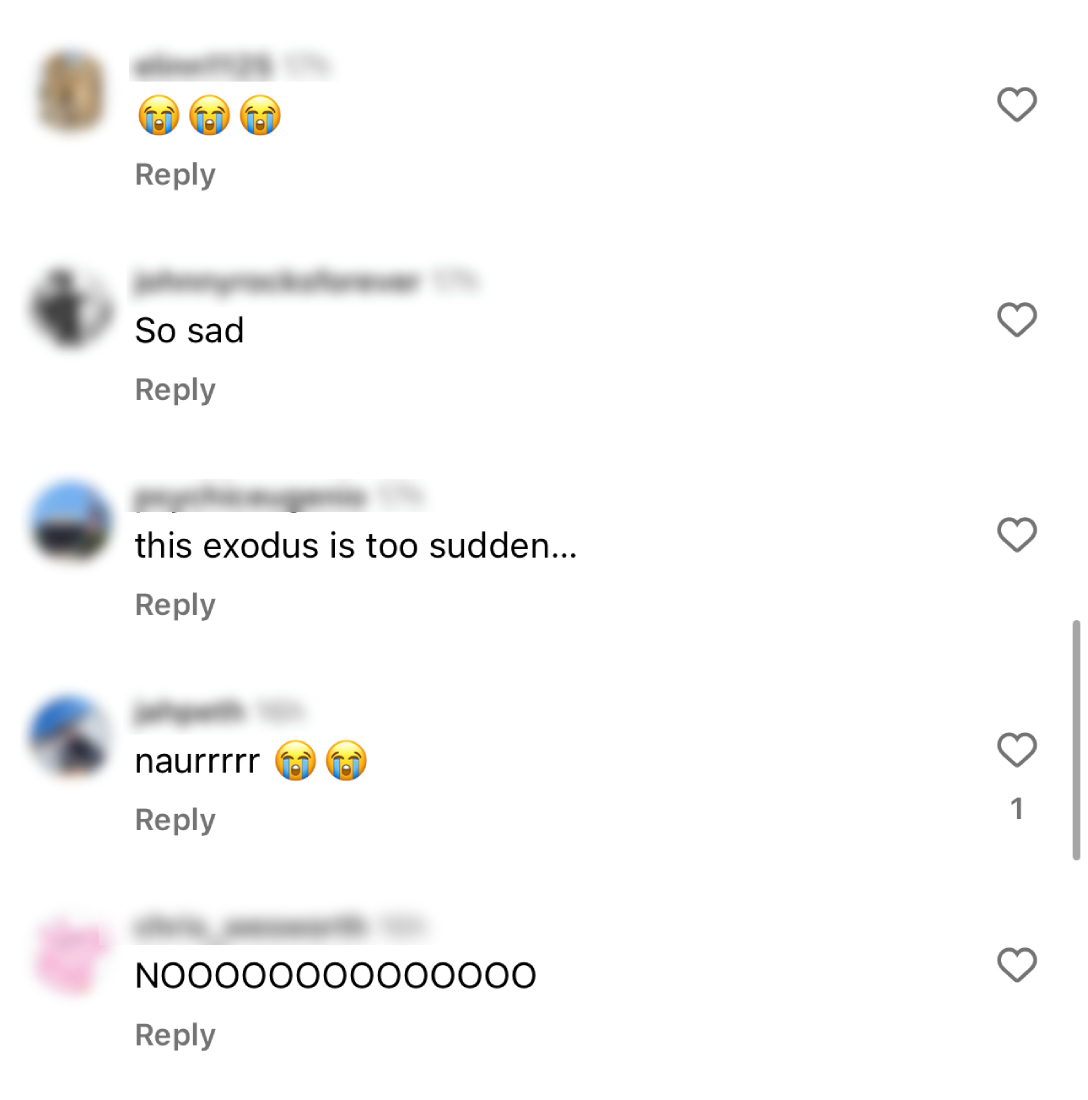The image size is (1088, 1100).
Task: Like the 'NOOOOOOOOOOOOOO' comment
Action: coord(1016,965)
